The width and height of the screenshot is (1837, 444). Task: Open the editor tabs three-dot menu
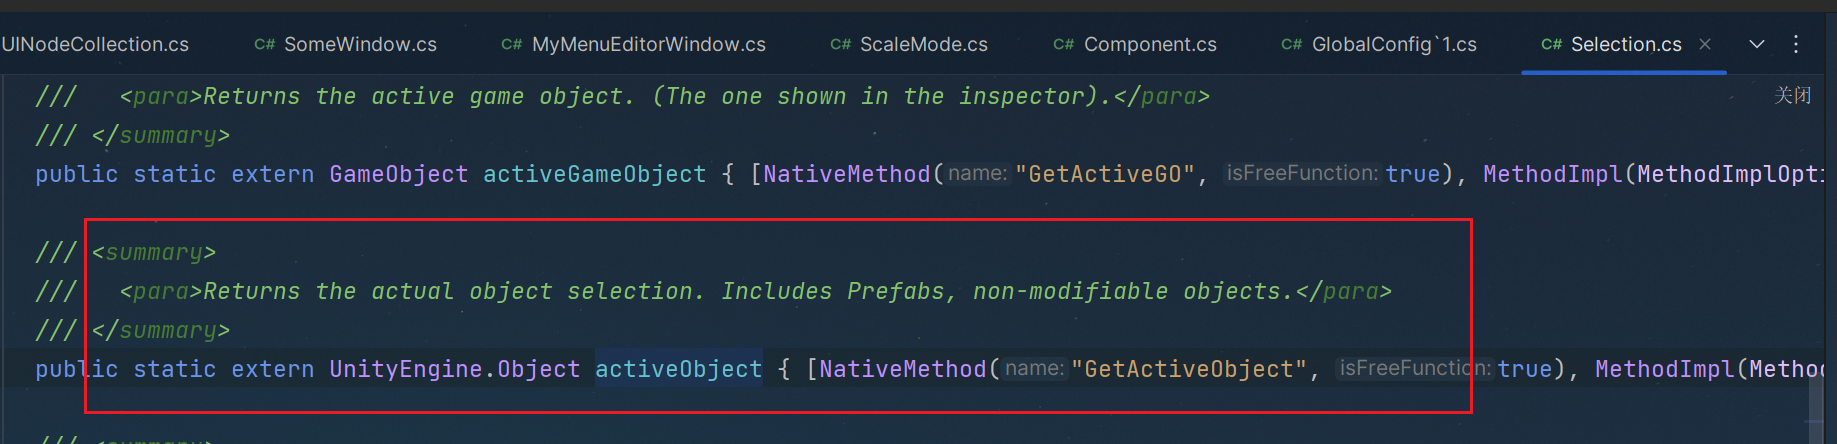(x=1796, y=44)
